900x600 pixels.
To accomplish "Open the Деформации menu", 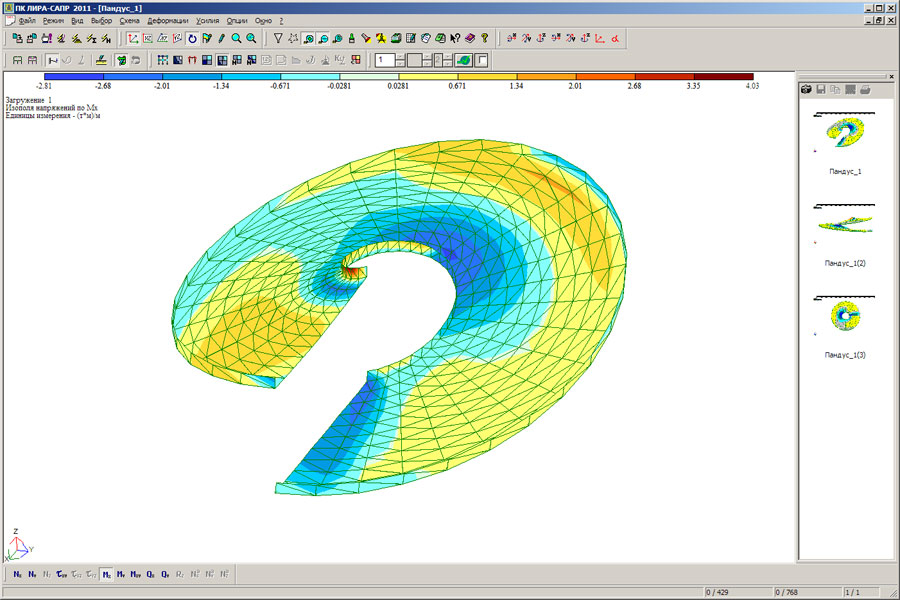I will tap(167, 20).
